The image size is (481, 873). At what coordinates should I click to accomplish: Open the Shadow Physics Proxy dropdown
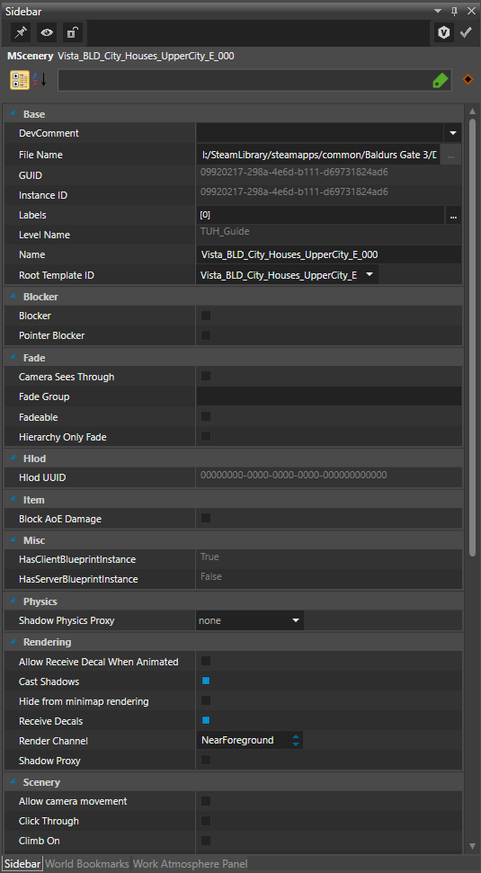(250, 620)
